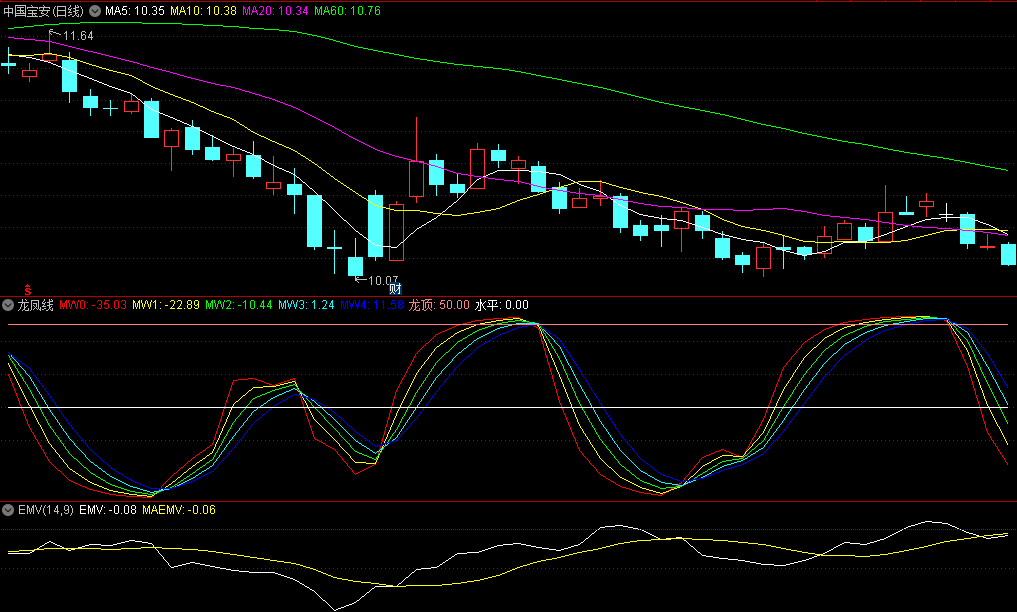Click the MA10: 10.38 label
This screenshot has width=1017, height=612.
(203, 11)
